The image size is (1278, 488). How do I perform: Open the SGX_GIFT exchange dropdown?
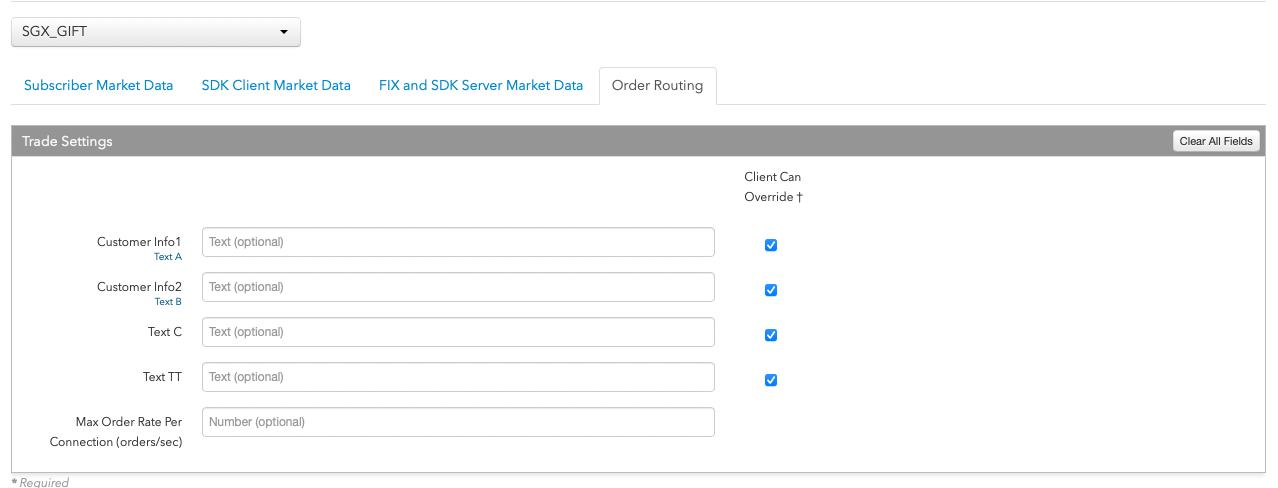(156, 32)
